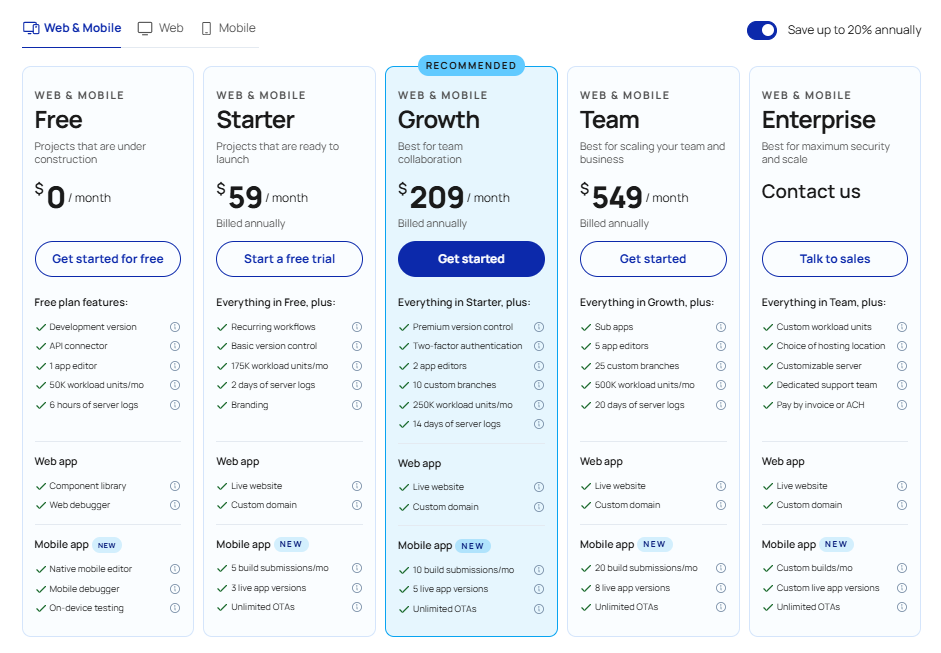Select the Web & Mobile tab
The height and width of the screenshot is (653, 941).
[x=72, y=28]
